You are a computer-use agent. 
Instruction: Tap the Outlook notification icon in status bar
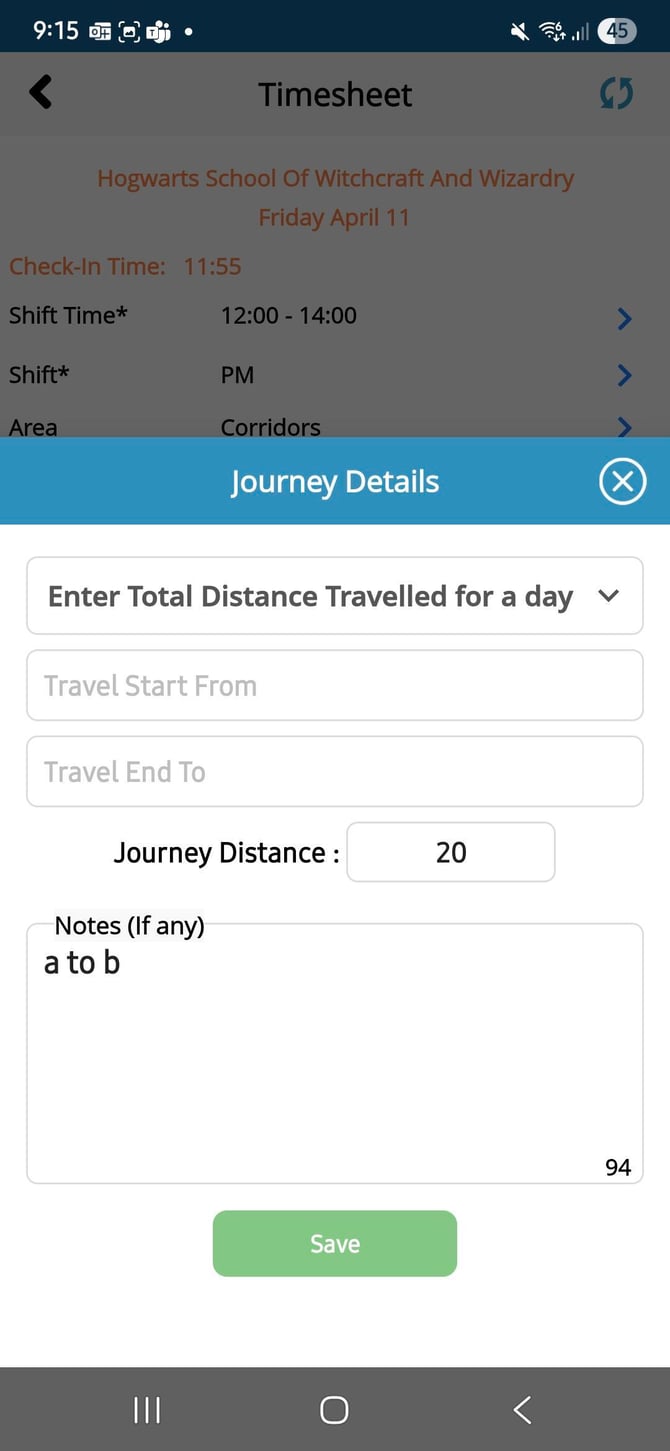[100, 31]
